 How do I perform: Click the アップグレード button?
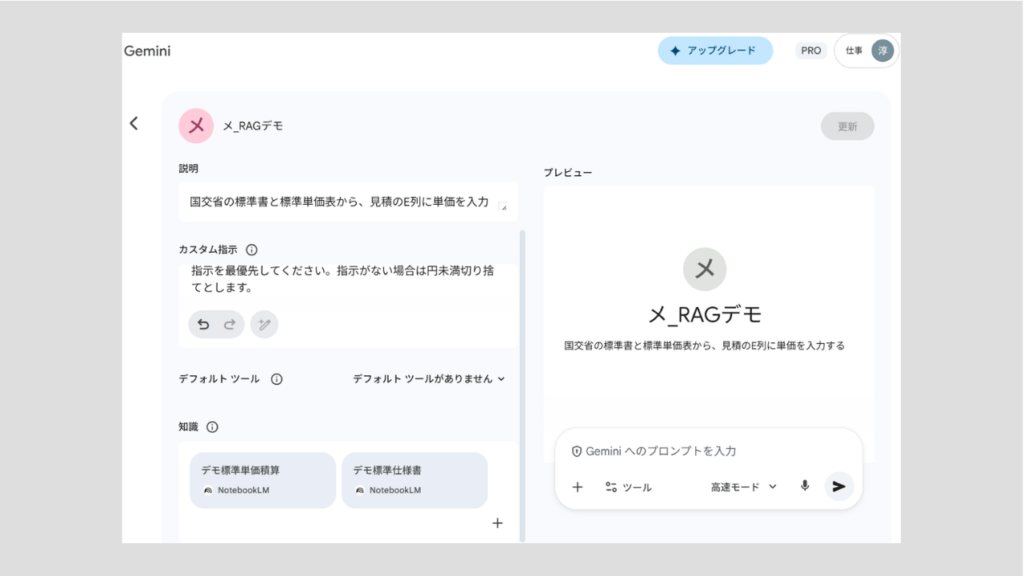click(715, 50)
